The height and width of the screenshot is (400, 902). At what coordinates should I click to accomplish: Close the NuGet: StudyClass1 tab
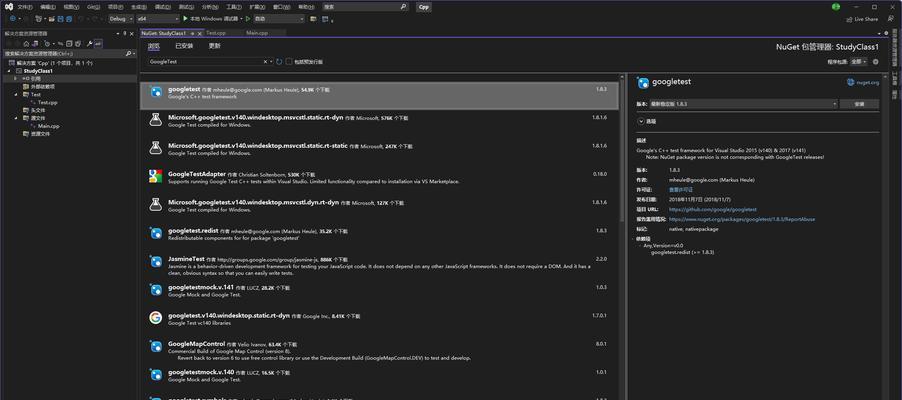coord(200,33)
